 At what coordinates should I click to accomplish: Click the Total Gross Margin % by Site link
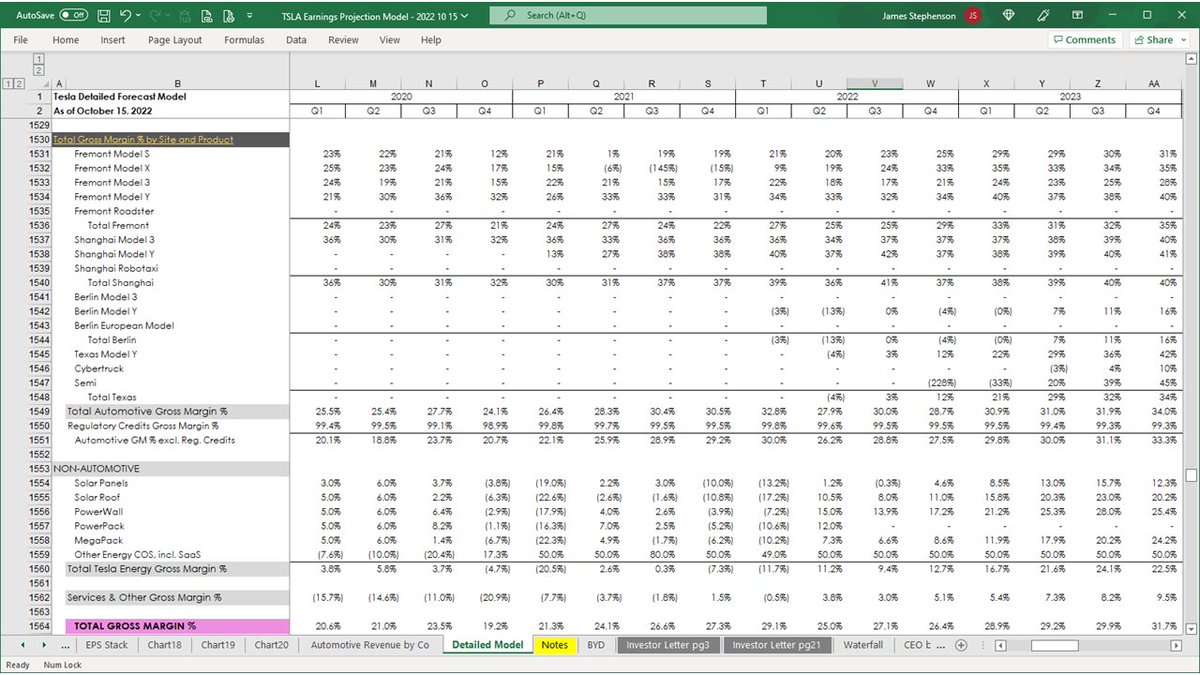tap(144, 140)
